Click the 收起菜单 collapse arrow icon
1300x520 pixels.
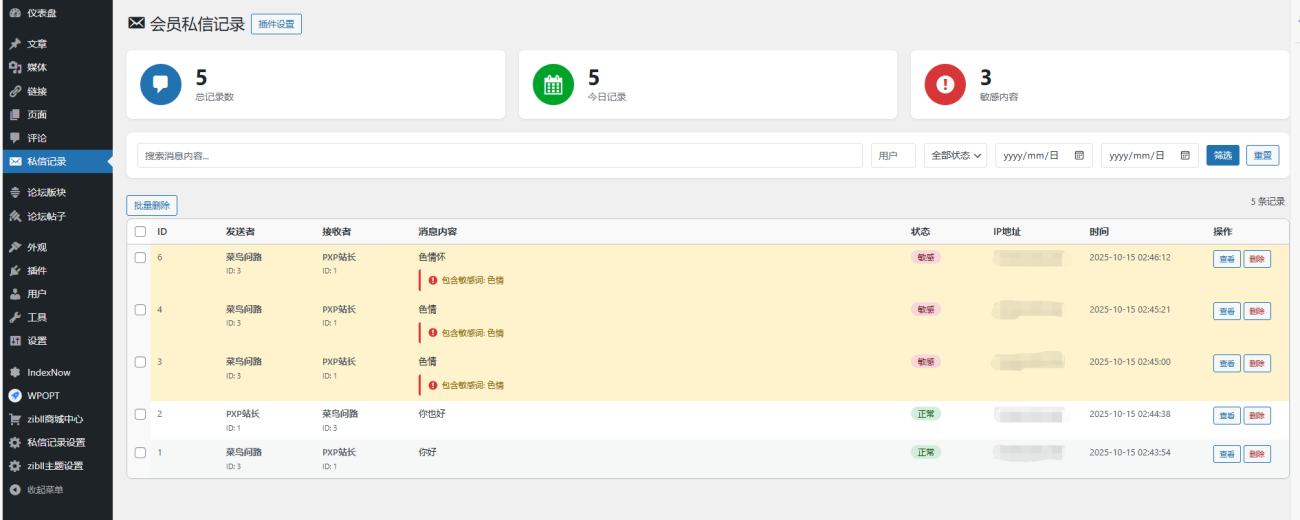15,489
